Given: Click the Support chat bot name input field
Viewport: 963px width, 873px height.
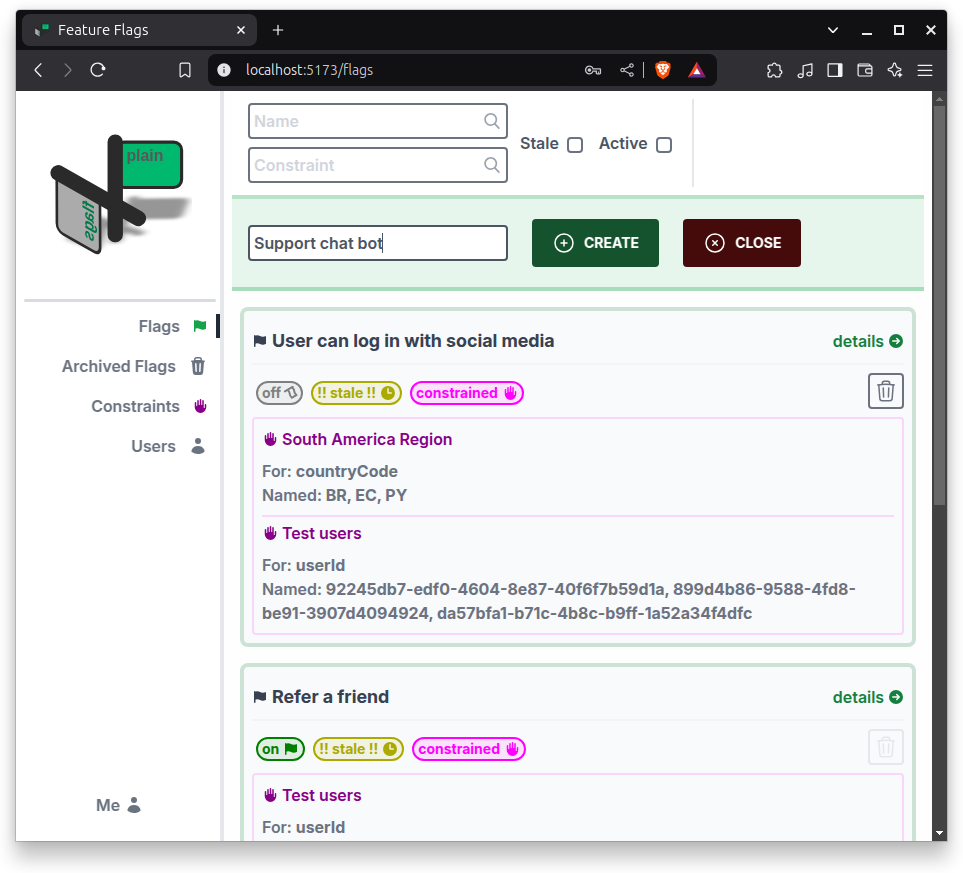Looking at the screenshot, I should (378, 242).
